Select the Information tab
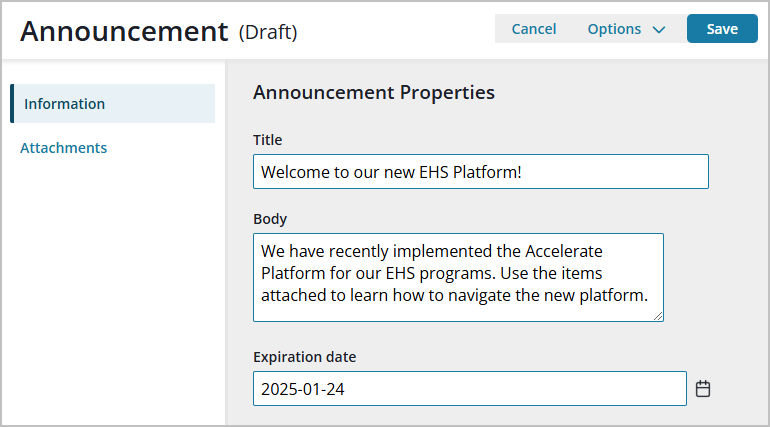770x427 pixels. point(65,104)
